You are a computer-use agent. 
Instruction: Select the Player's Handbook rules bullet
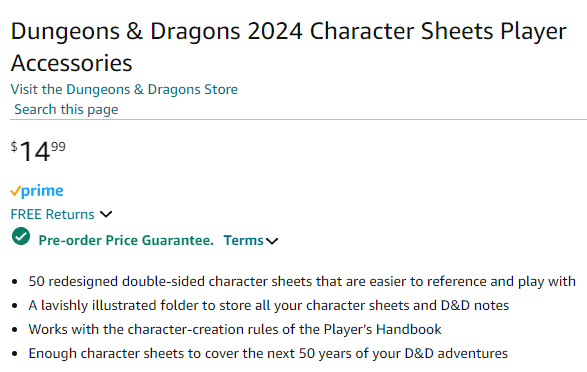pos(235,329)
